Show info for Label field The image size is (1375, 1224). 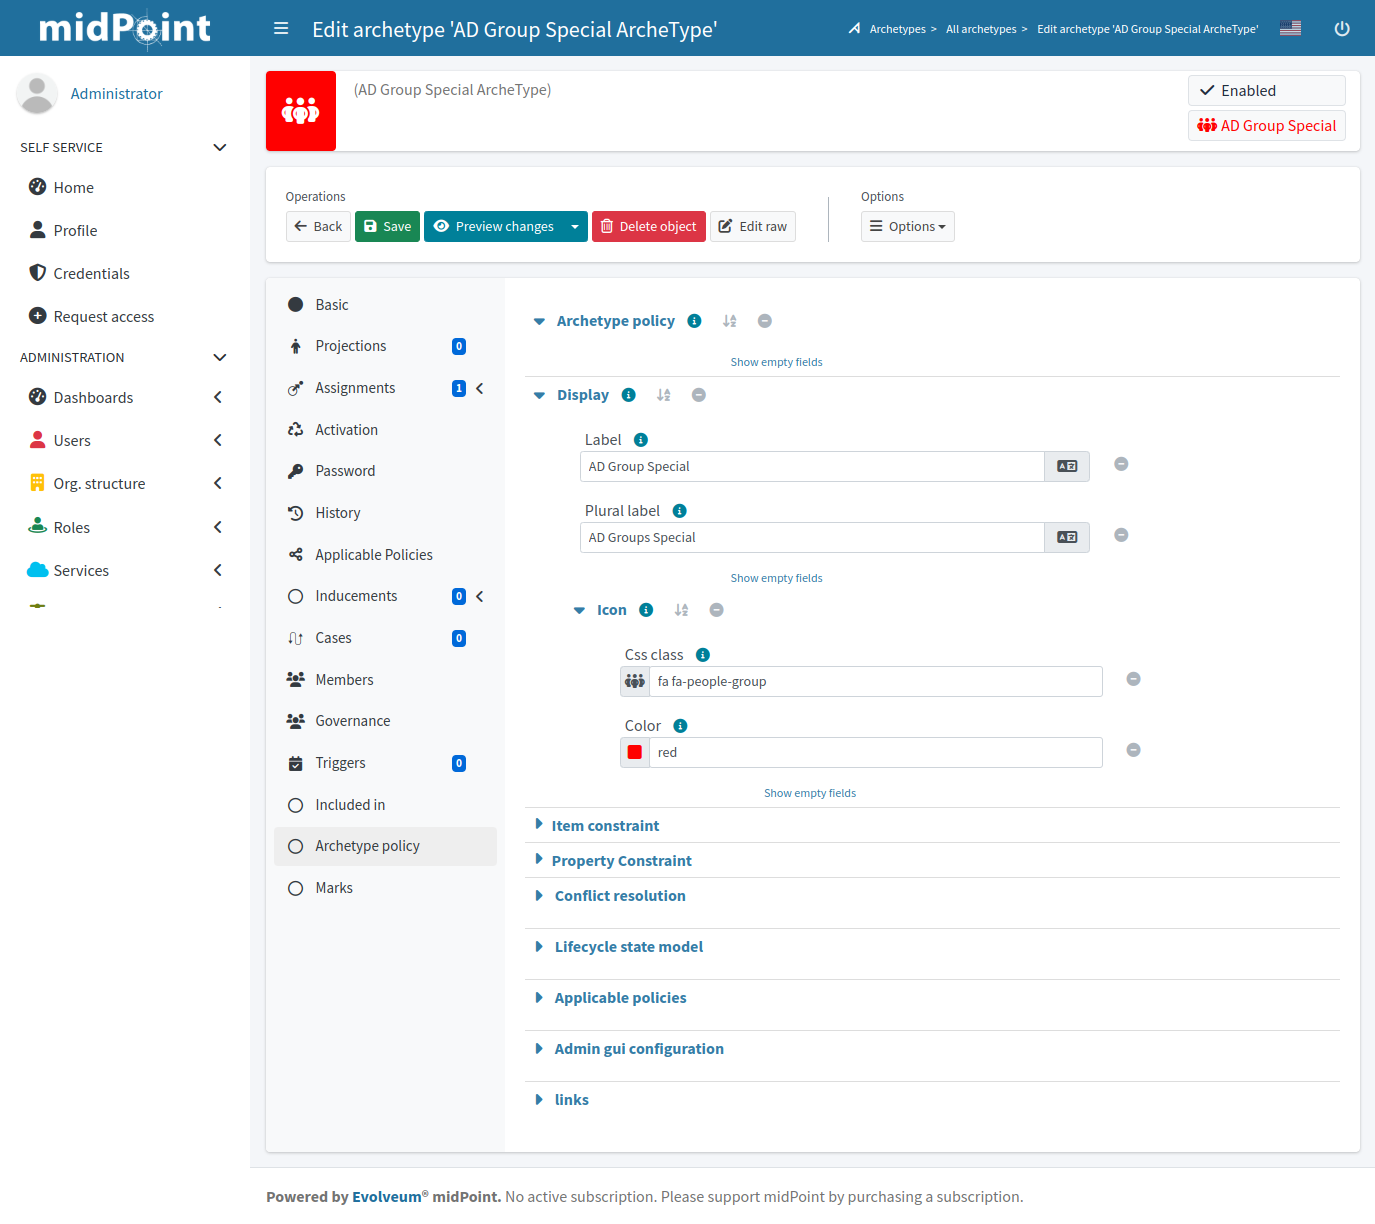pos(641,440)
